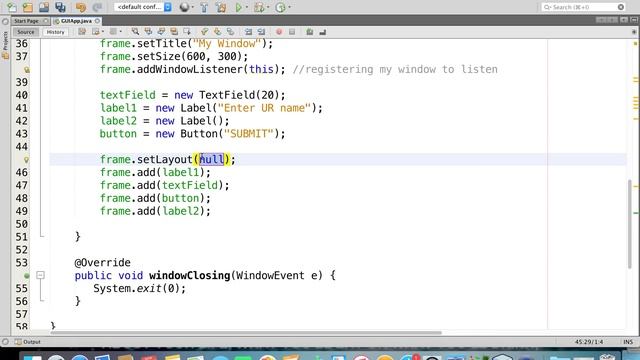Click the Profile Project icon
The image size is (640, 360).
coord(280,7)
